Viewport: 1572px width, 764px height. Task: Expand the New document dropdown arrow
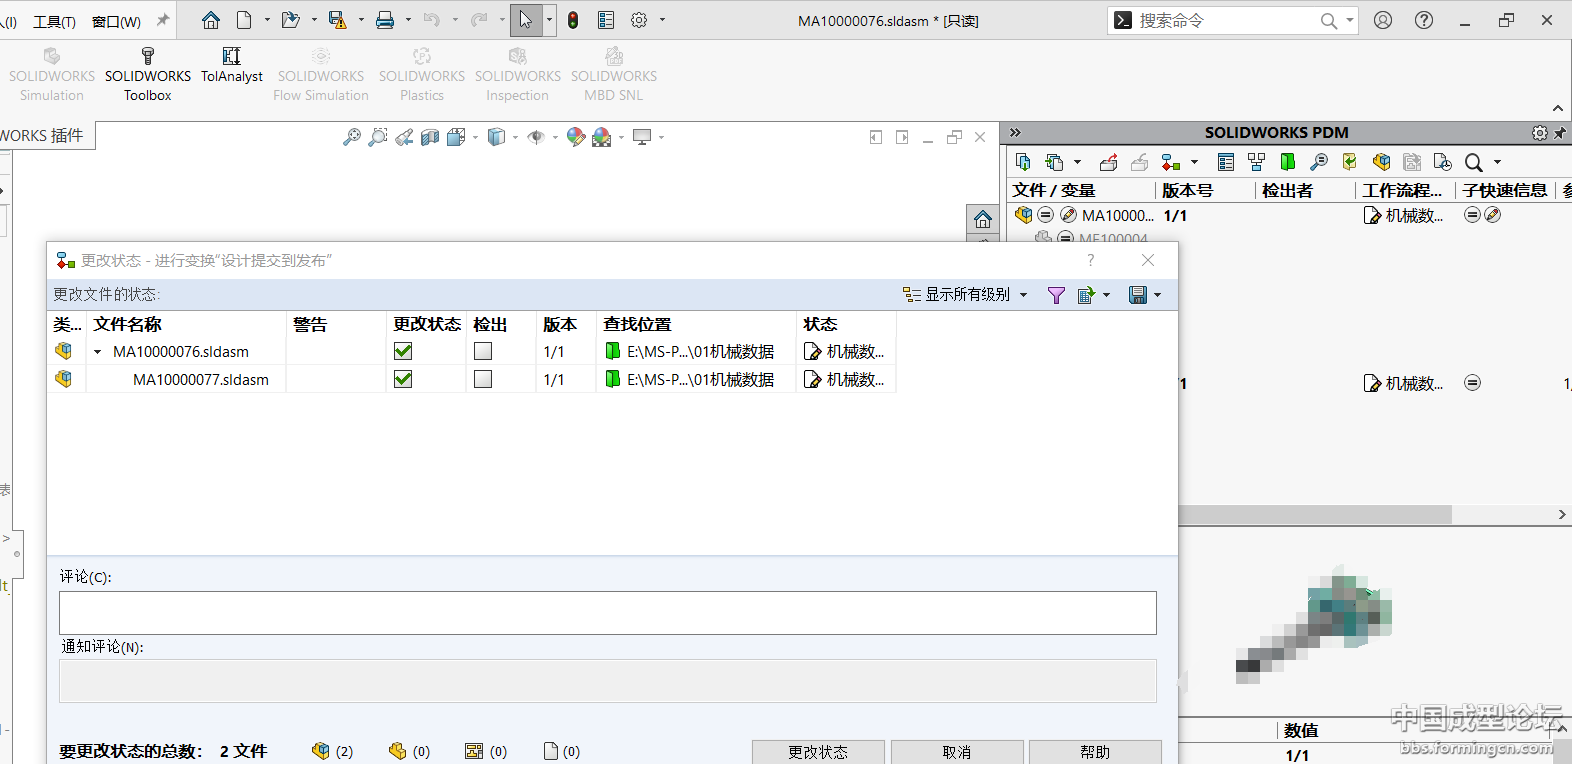click(x=267, y=20)
